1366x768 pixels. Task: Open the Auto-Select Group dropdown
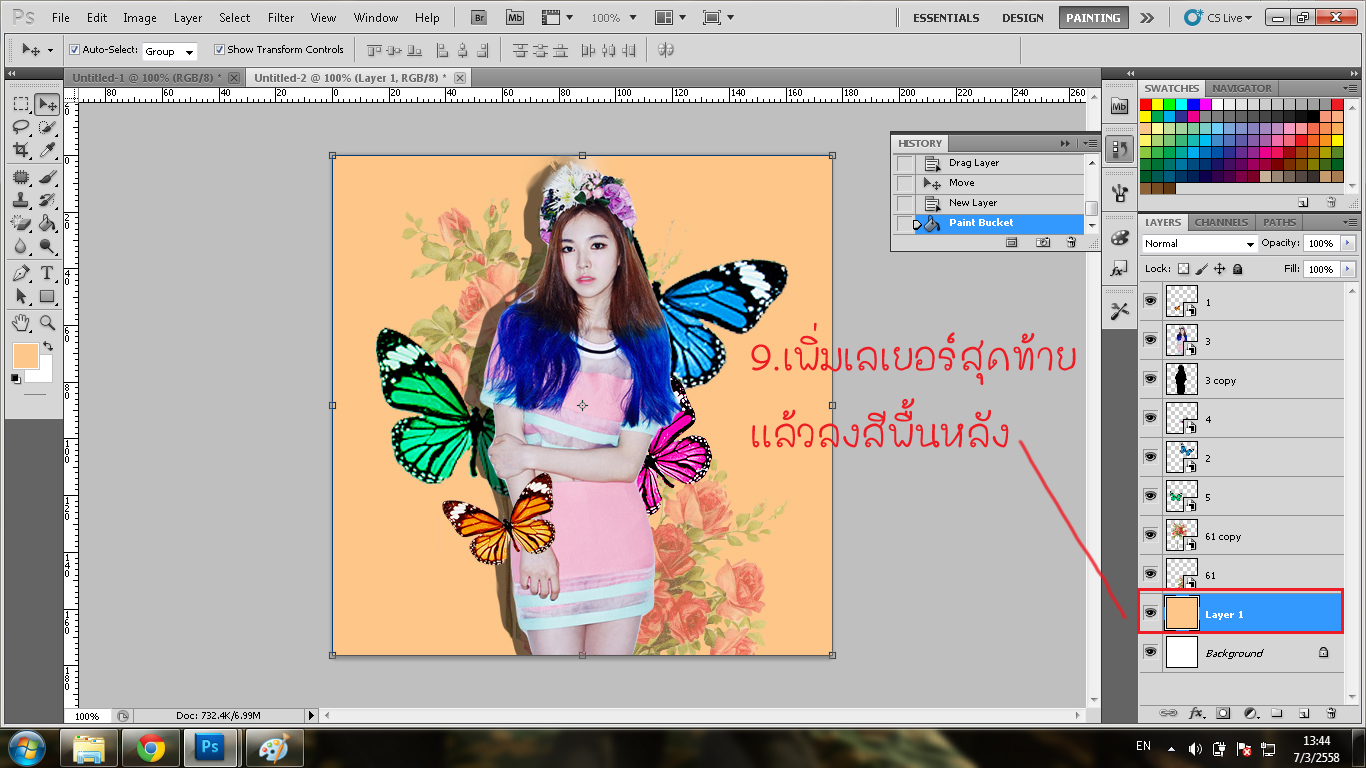pos(170,51)
